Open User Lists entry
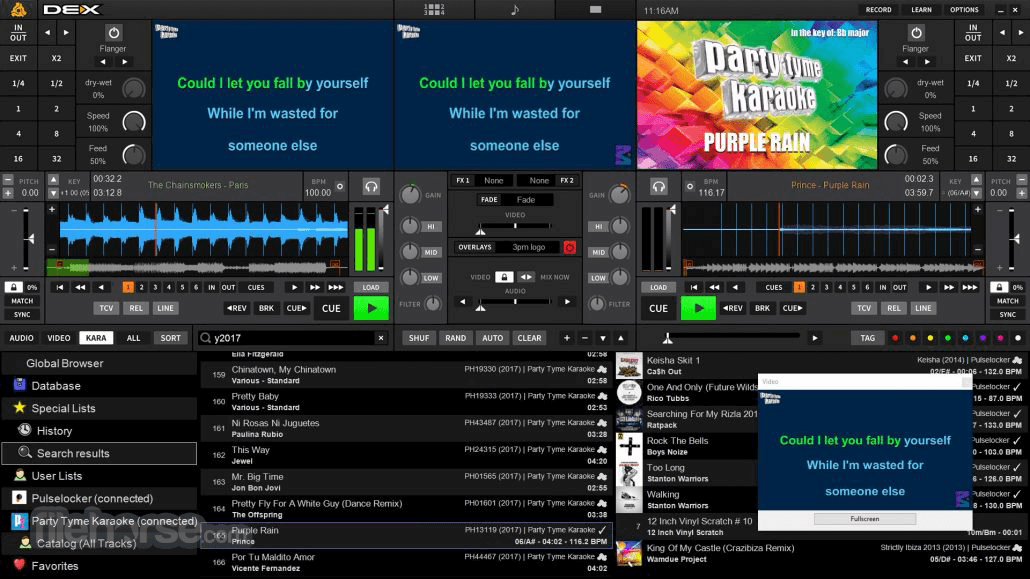The width and height of the screenshot is (1030, 579). coord(56,476)
